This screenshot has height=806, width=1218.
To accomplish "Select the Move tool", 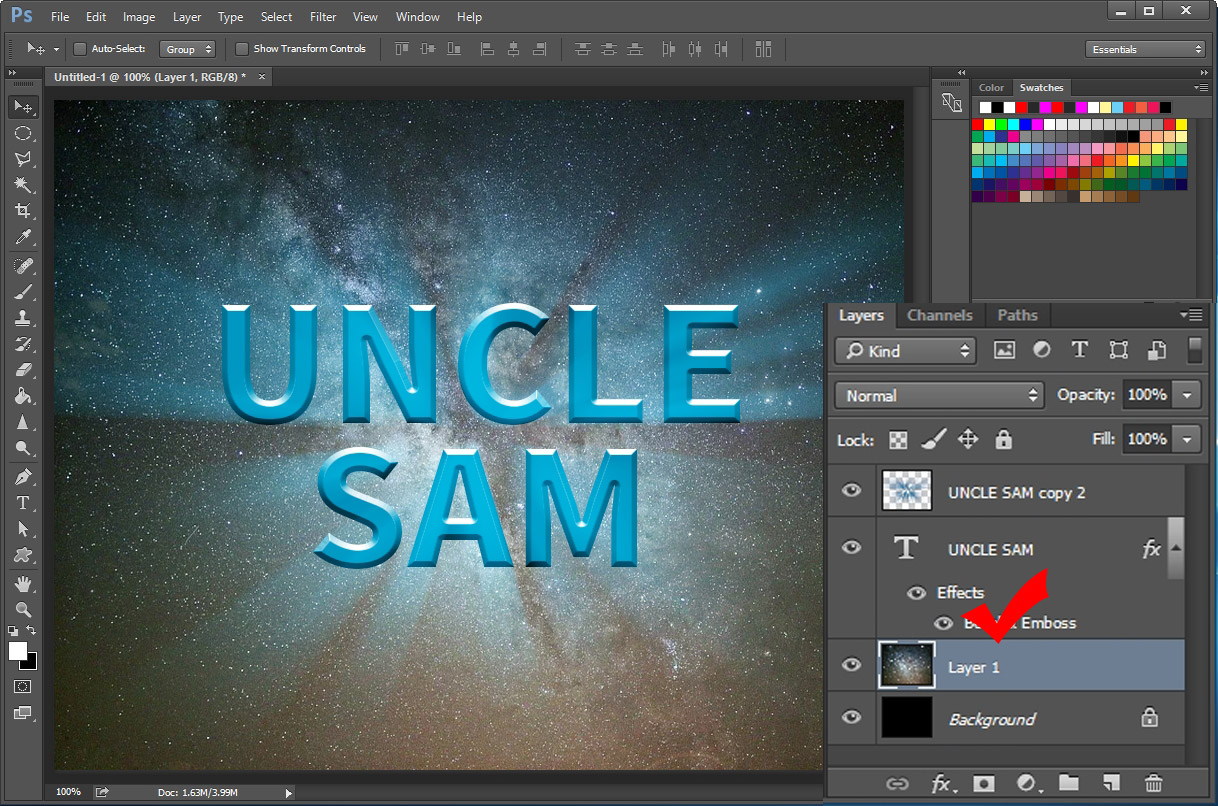I will click(23, 107).
